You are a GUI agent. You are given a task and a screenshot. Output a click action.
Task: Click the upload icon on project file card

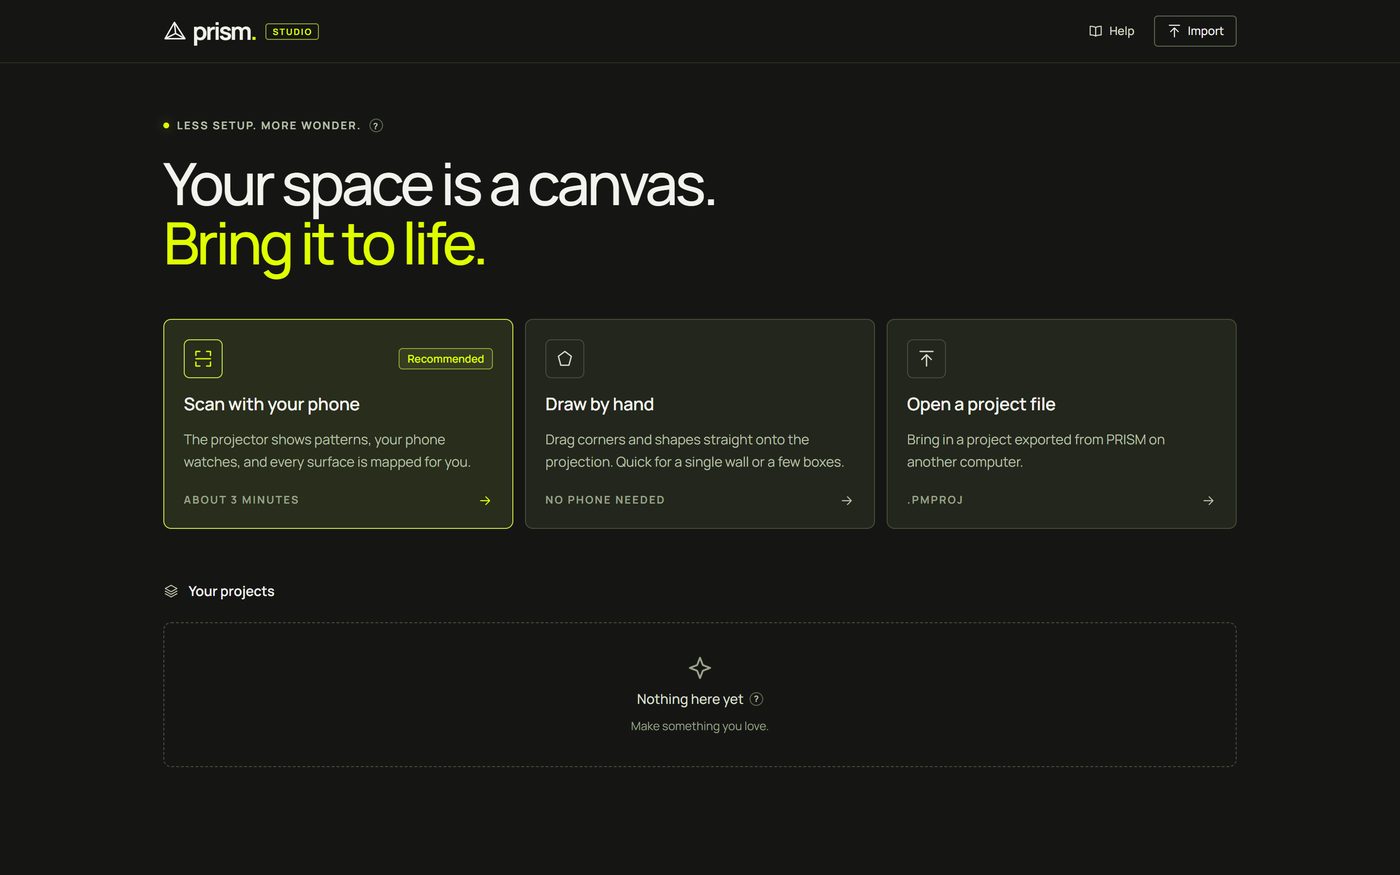[926, 359]
